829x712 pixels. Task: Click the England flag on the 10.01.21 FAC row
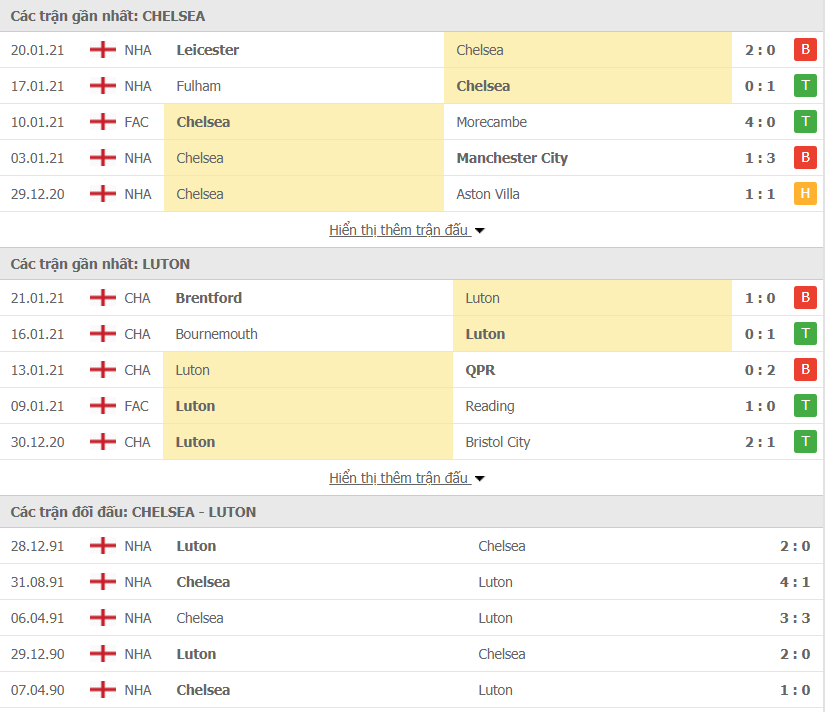(103, 122)
